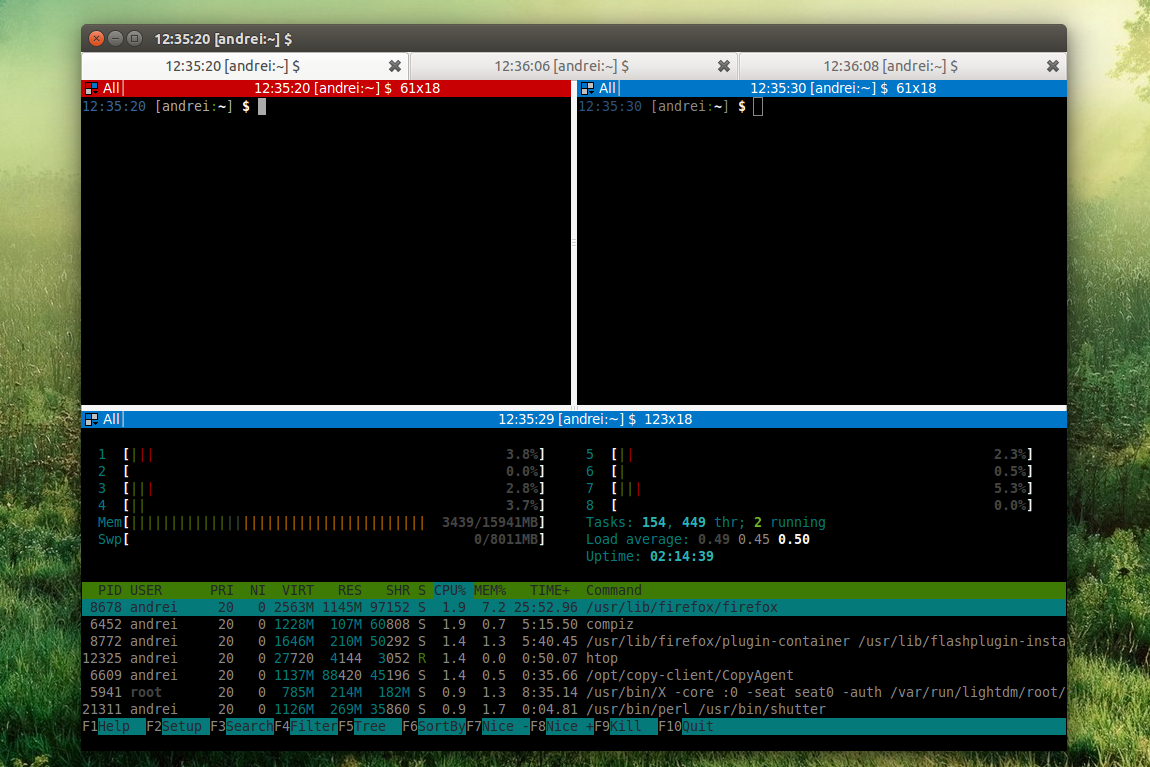Select the /usr/bin/shutter process row
Viewport: 1150px width, 767px height.
click(574, 709)
